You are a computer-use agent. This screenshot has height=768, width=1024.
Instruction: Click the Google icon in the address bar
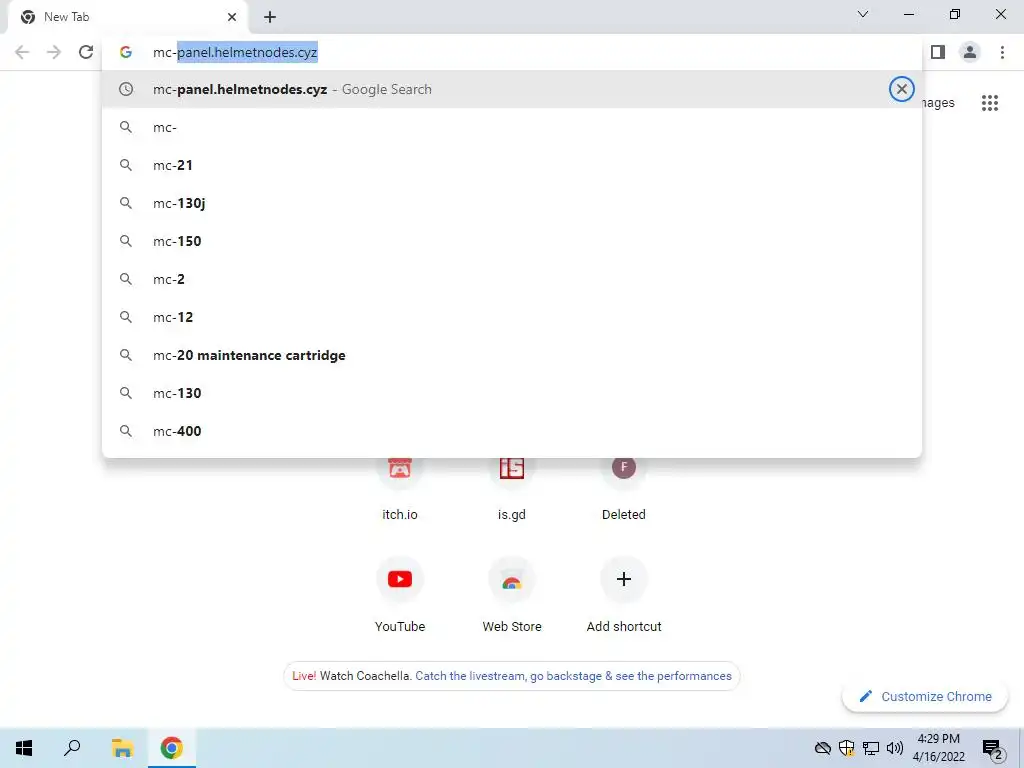(126, 52)
